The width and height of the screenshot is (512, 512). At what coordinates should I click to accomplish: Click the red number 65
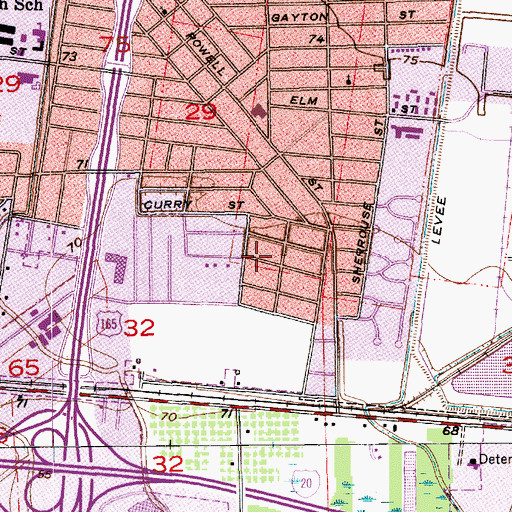coord(24,368)
